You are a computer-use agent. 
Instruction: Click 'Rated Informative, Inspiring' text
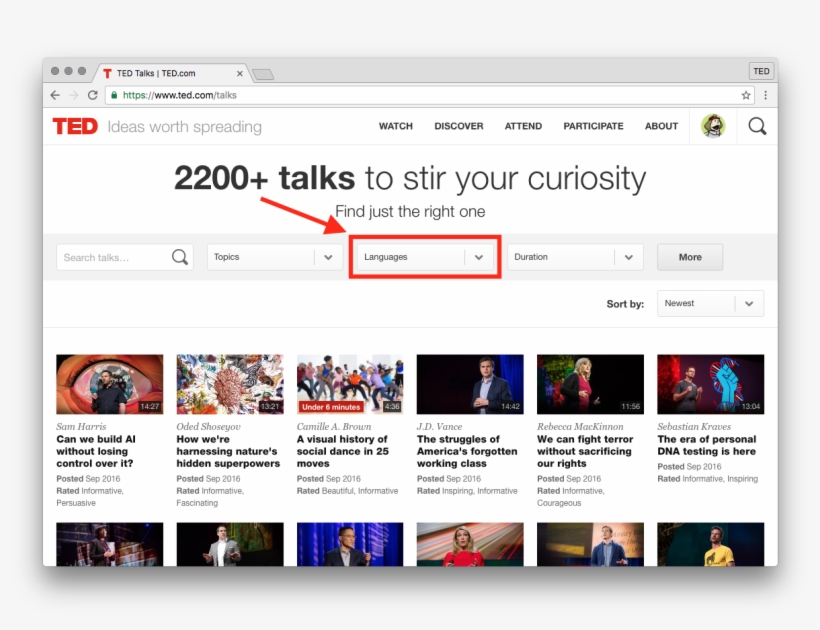tap(707, 479)
